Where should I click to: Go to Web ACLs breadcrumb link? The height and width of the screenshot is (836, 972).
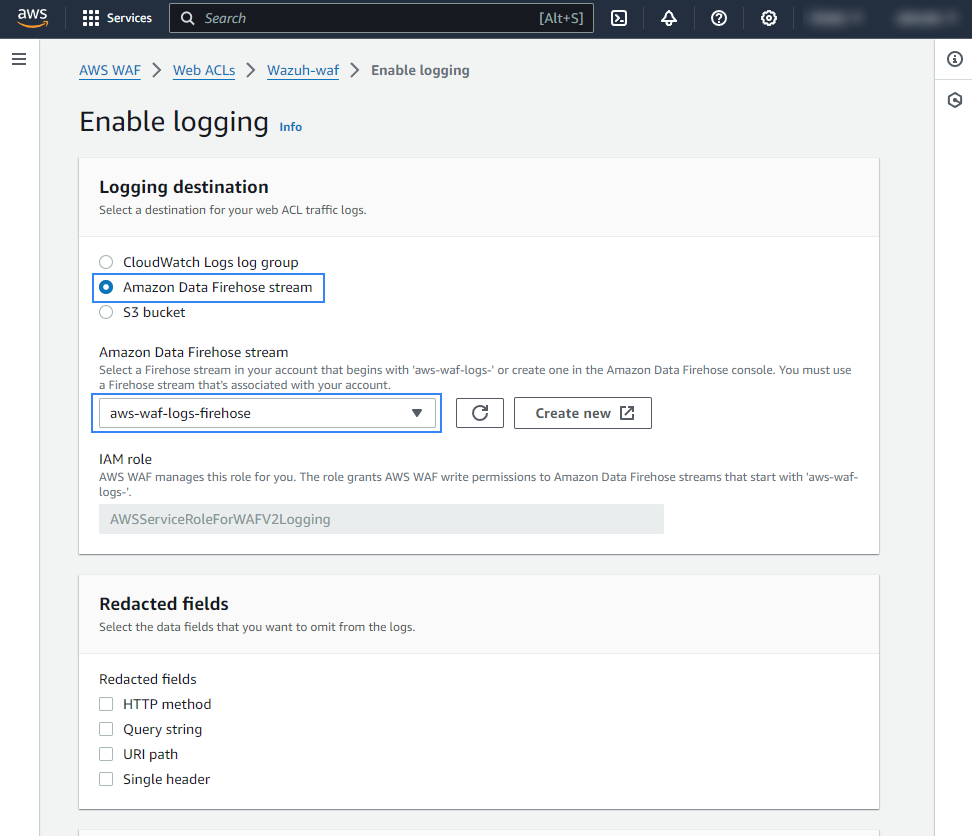pos(204,70)
